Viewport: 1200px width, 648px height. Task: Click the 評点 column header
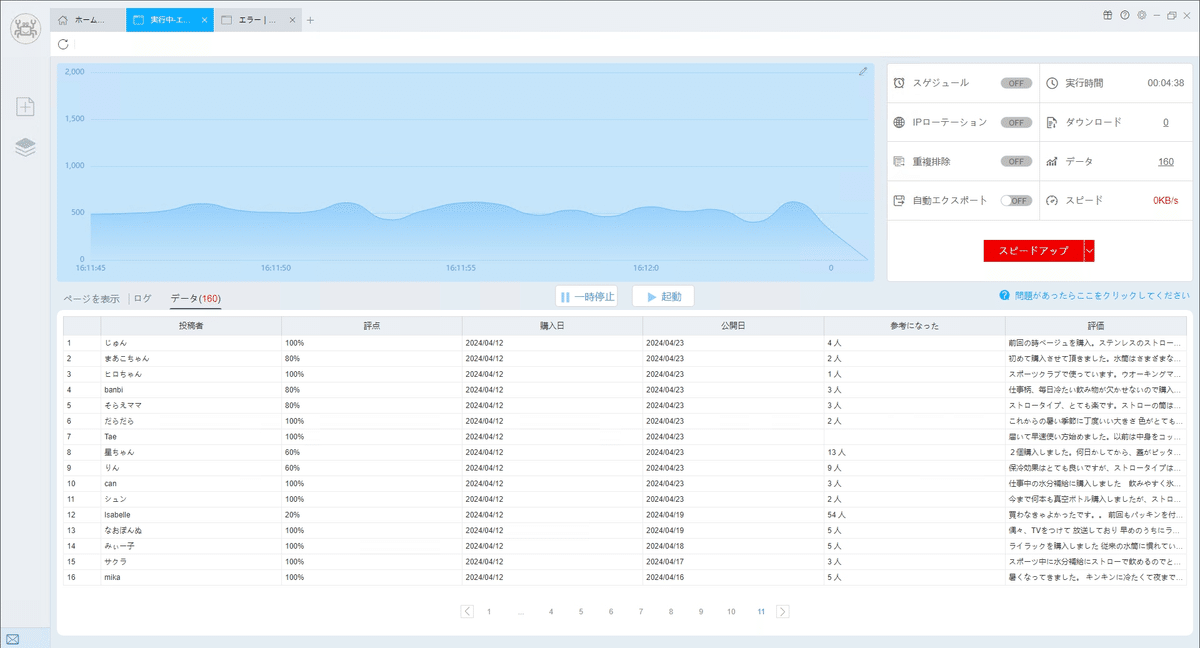click(372, 326)
